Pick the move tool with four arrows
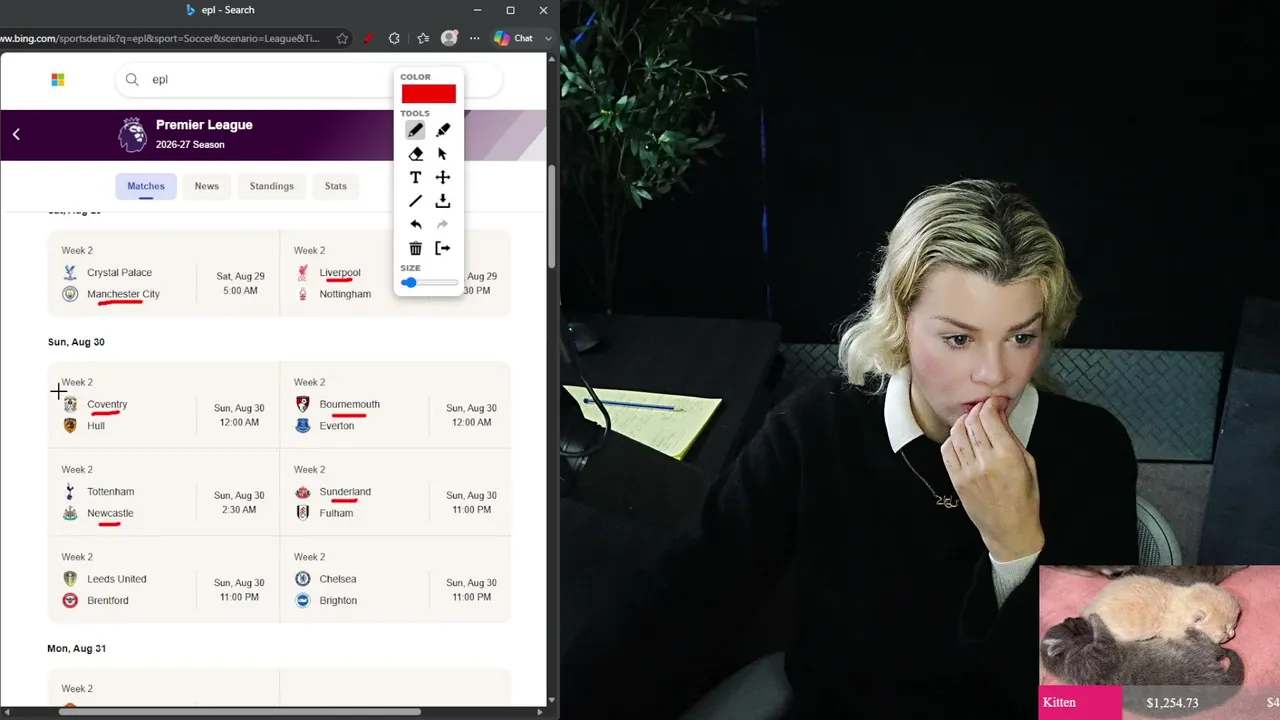 click(443, 177)
